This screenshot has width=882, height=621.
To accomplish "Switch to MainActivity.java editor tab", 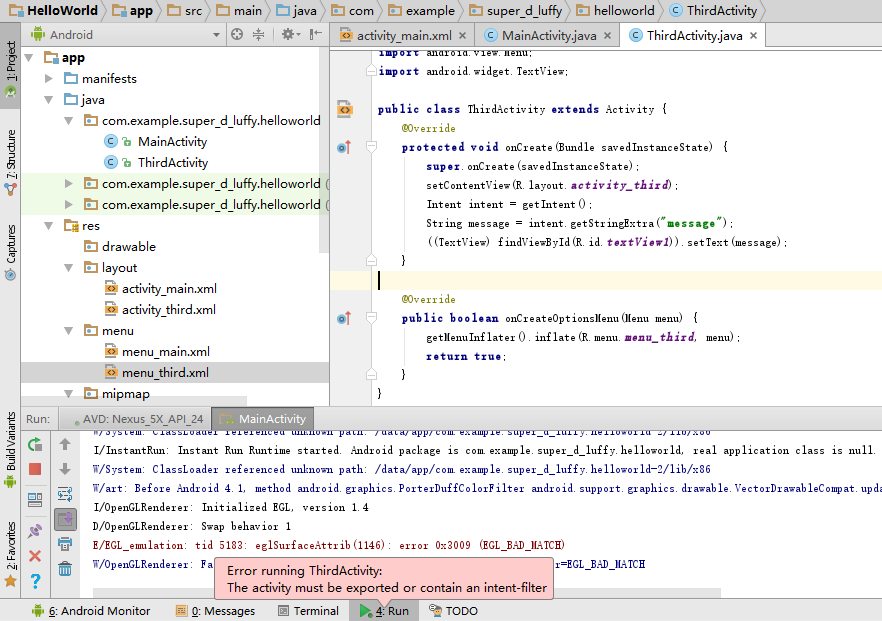I will point(548,35).
